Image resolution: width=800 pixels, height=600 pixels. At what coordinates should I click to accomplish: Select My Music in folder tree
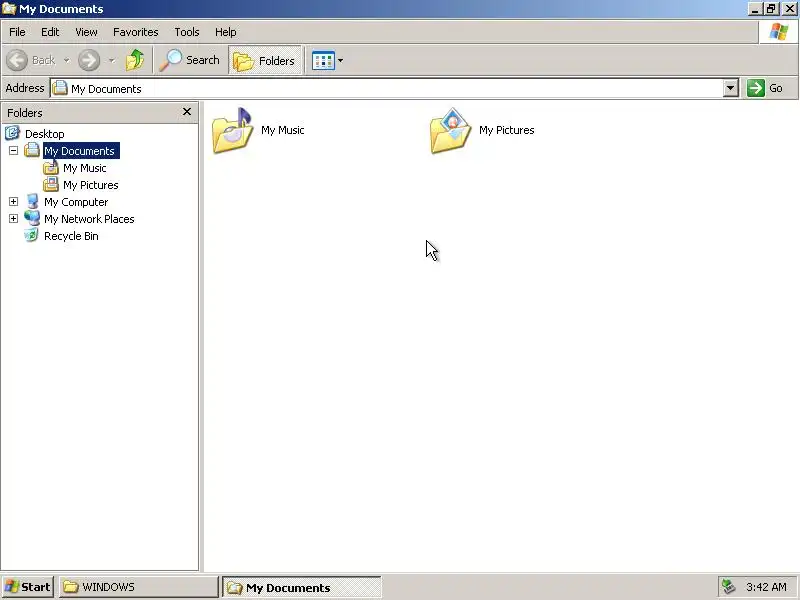pyautogui.click(x=85, y=168)
